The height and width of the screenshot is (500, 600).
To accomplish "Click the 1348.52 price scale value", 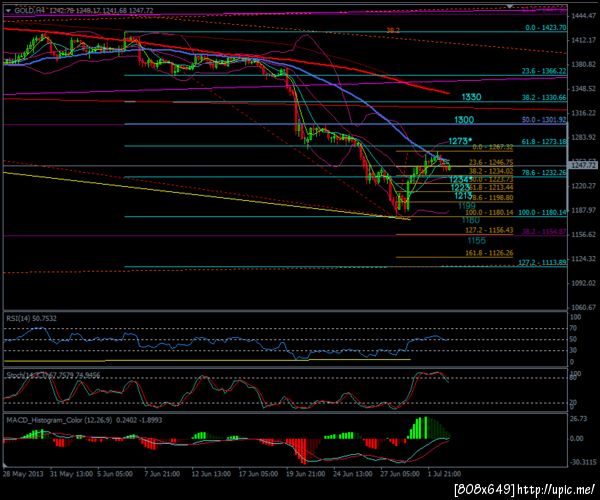I will [x=584, y=89].
